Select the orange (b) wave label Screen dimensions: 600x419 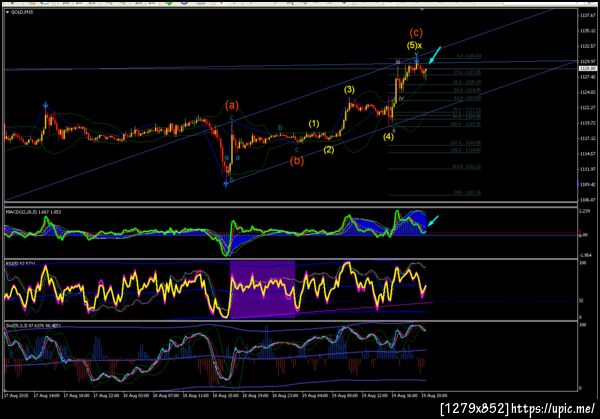[297, 161]
